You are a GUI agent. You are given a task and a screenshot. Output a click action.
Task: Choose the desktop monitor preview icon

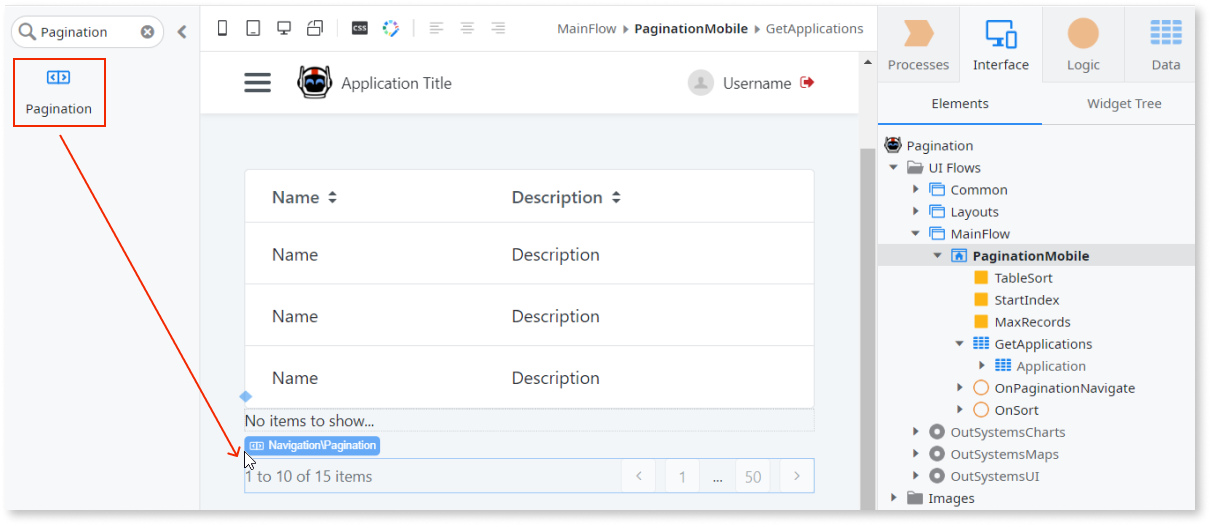click(283, 29)
